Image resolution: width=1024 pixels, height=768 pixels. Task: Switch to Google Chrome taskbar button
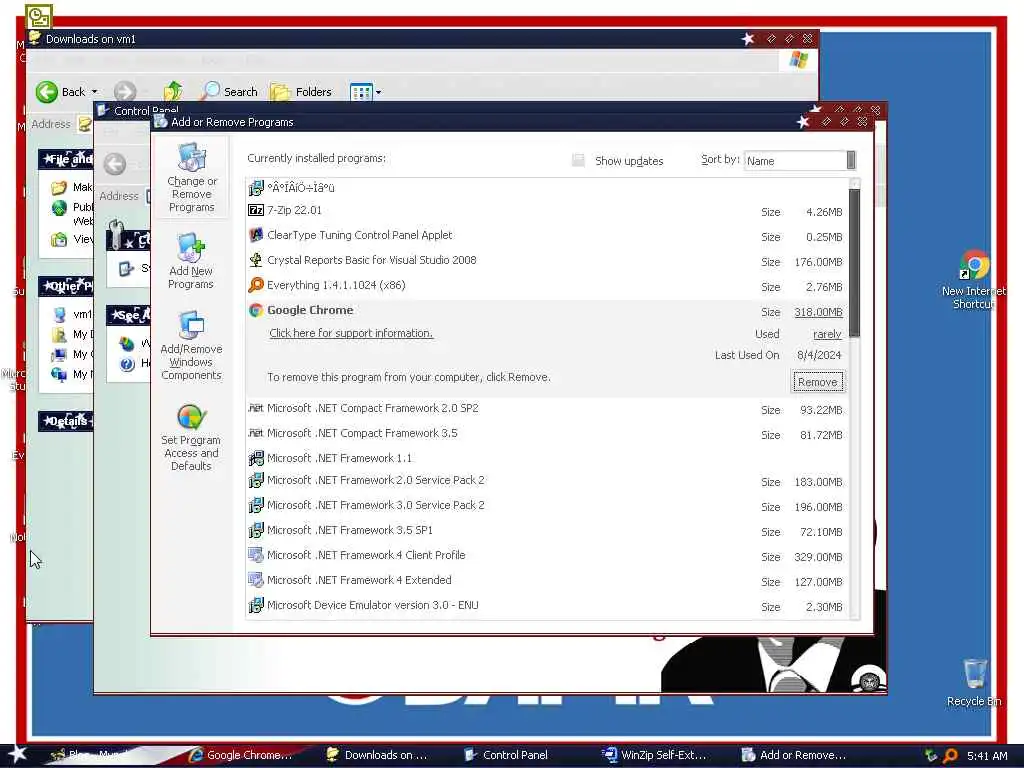pos(242,756)
